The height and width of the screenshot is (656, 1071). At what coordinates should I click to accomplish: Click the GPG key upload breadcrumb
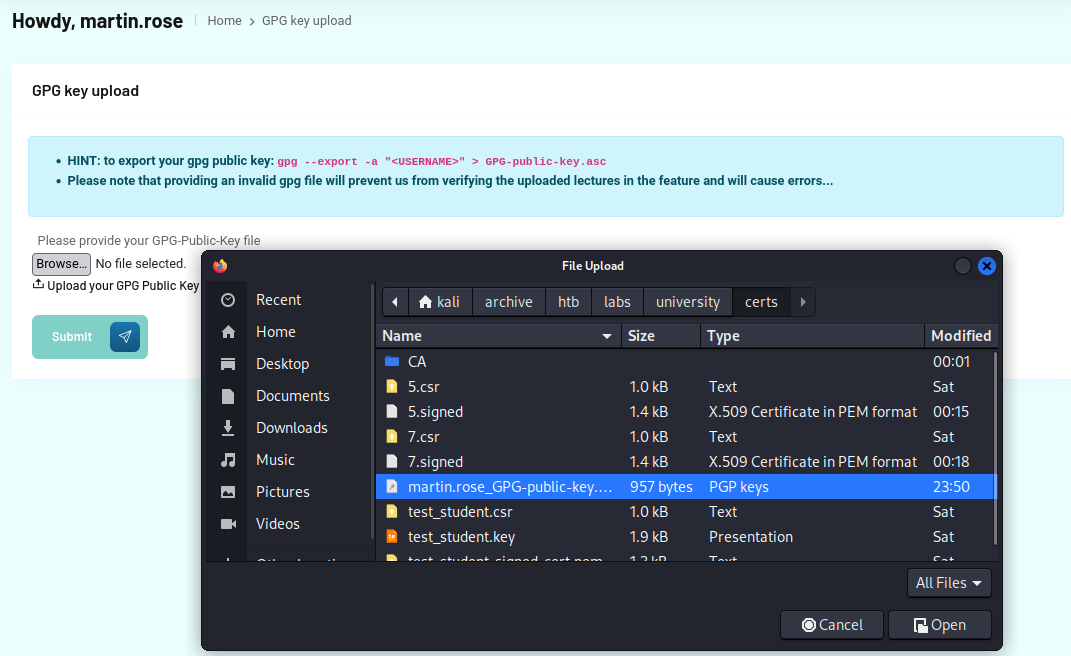pyautogui.click(x=307, y=20)
